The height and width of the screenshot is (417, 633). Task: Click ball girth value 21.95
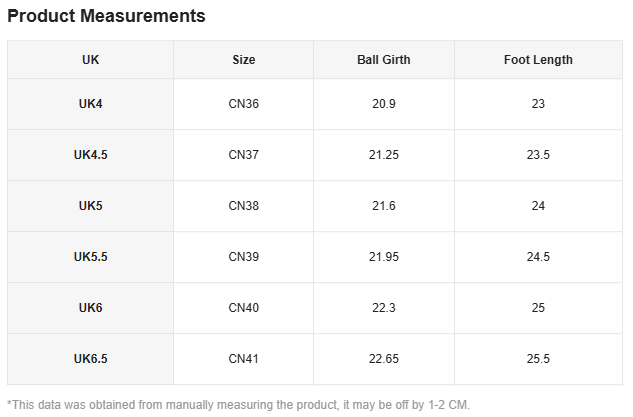pos(383,257)
